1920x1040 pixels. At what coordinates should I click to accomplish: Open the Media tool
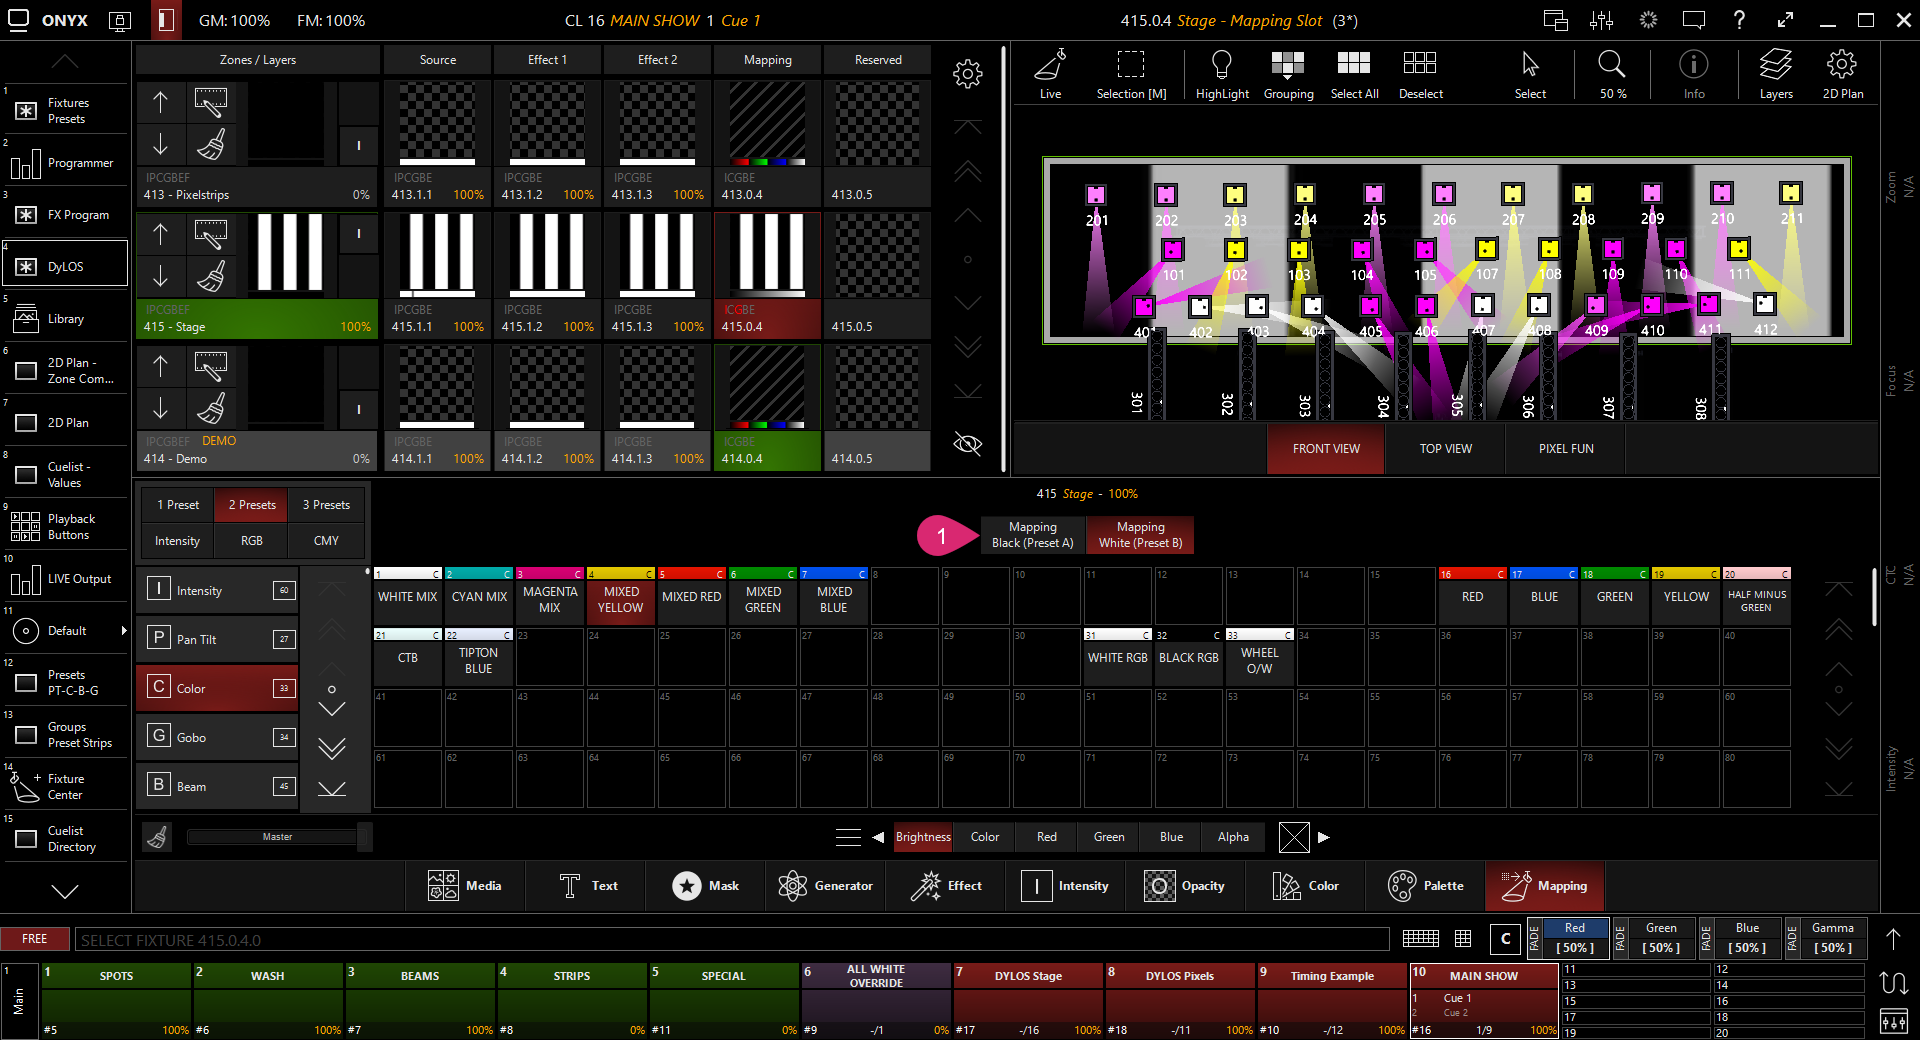[465, 886]
